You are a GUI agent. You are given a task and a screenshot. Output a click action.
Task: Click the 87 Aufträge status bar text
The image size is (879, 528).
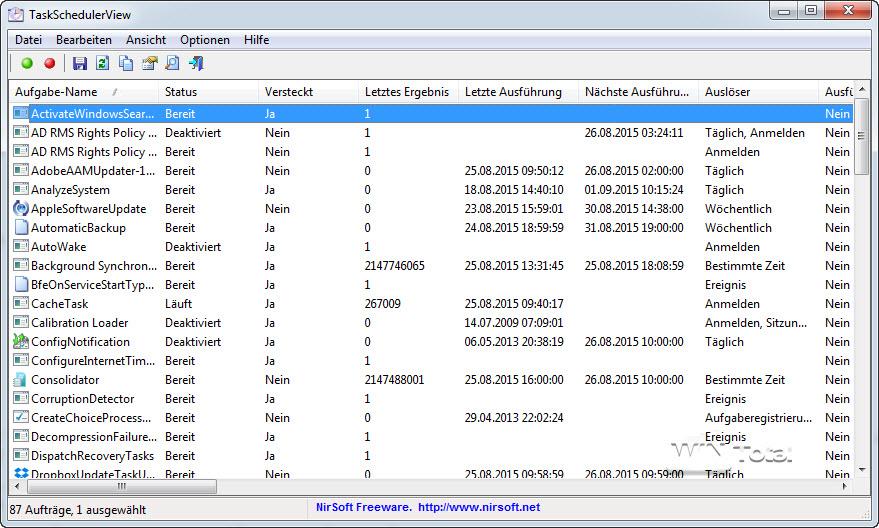click(x=78, y=510)
